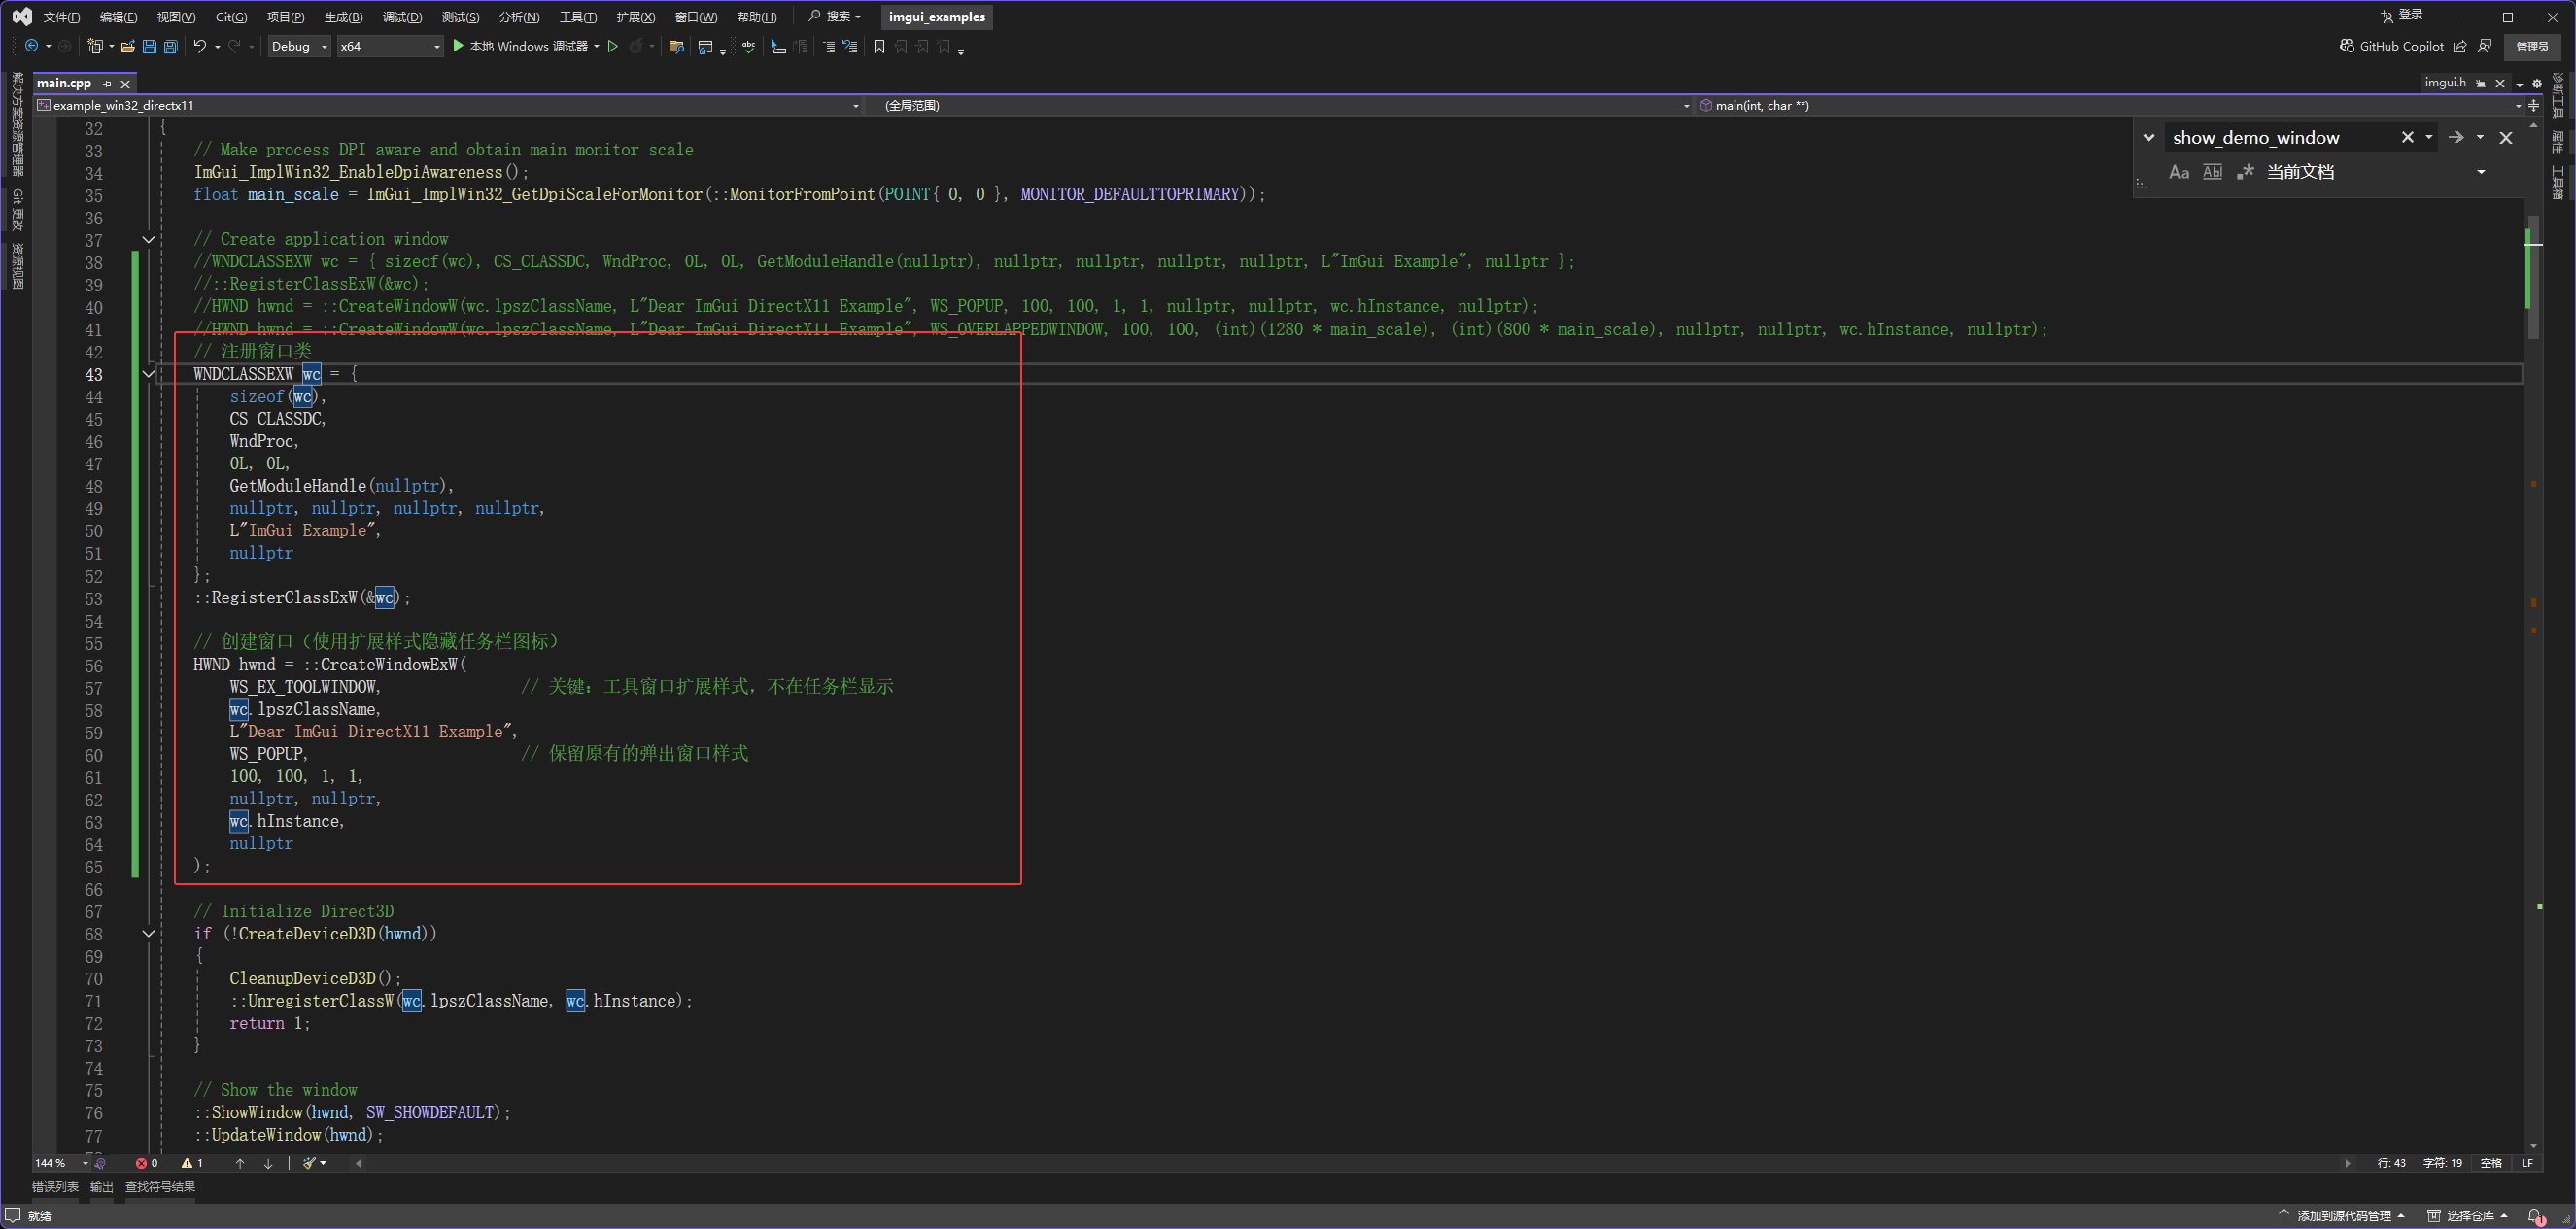Open the editor tab settings gear
Screen dimensions: 2576x1229
(2537, 83)
